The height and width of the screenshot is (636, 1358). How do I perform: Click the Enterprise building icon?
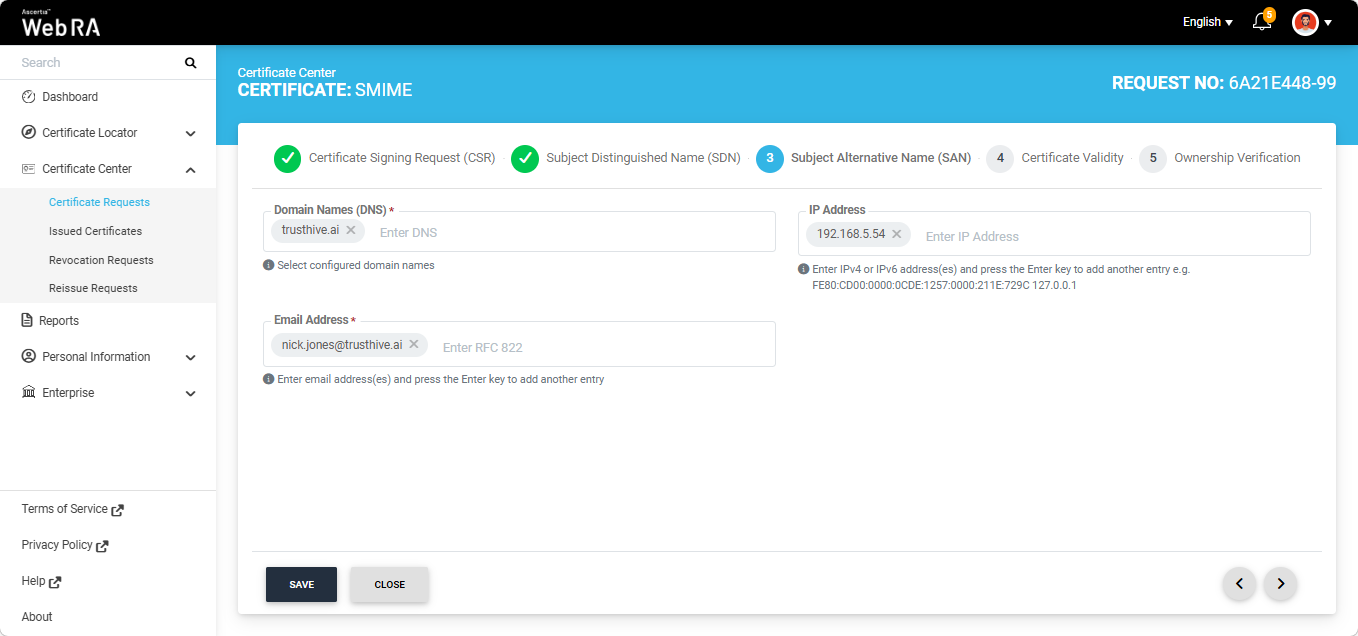point(29,393)
